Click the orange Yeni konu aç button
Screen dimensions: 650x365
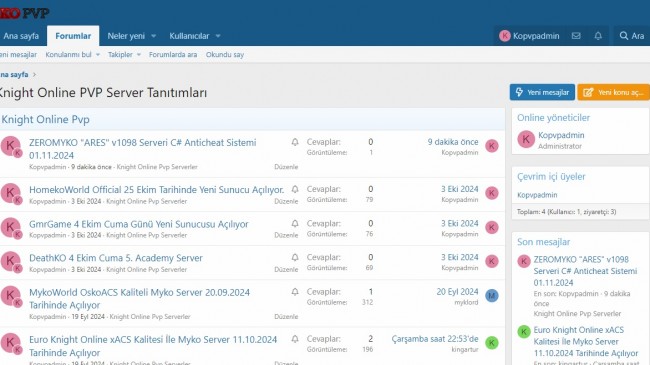614,92
